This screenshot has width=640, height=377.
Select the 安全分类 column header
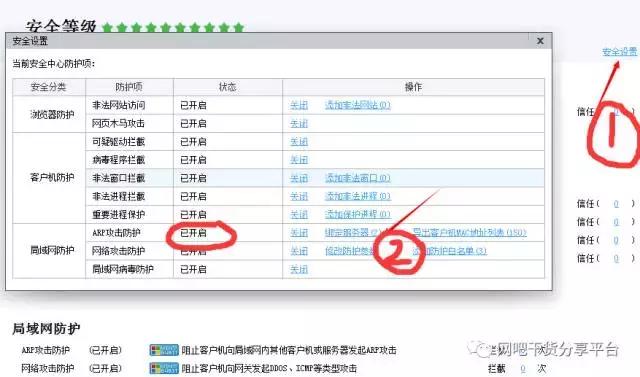coord(49,87)
